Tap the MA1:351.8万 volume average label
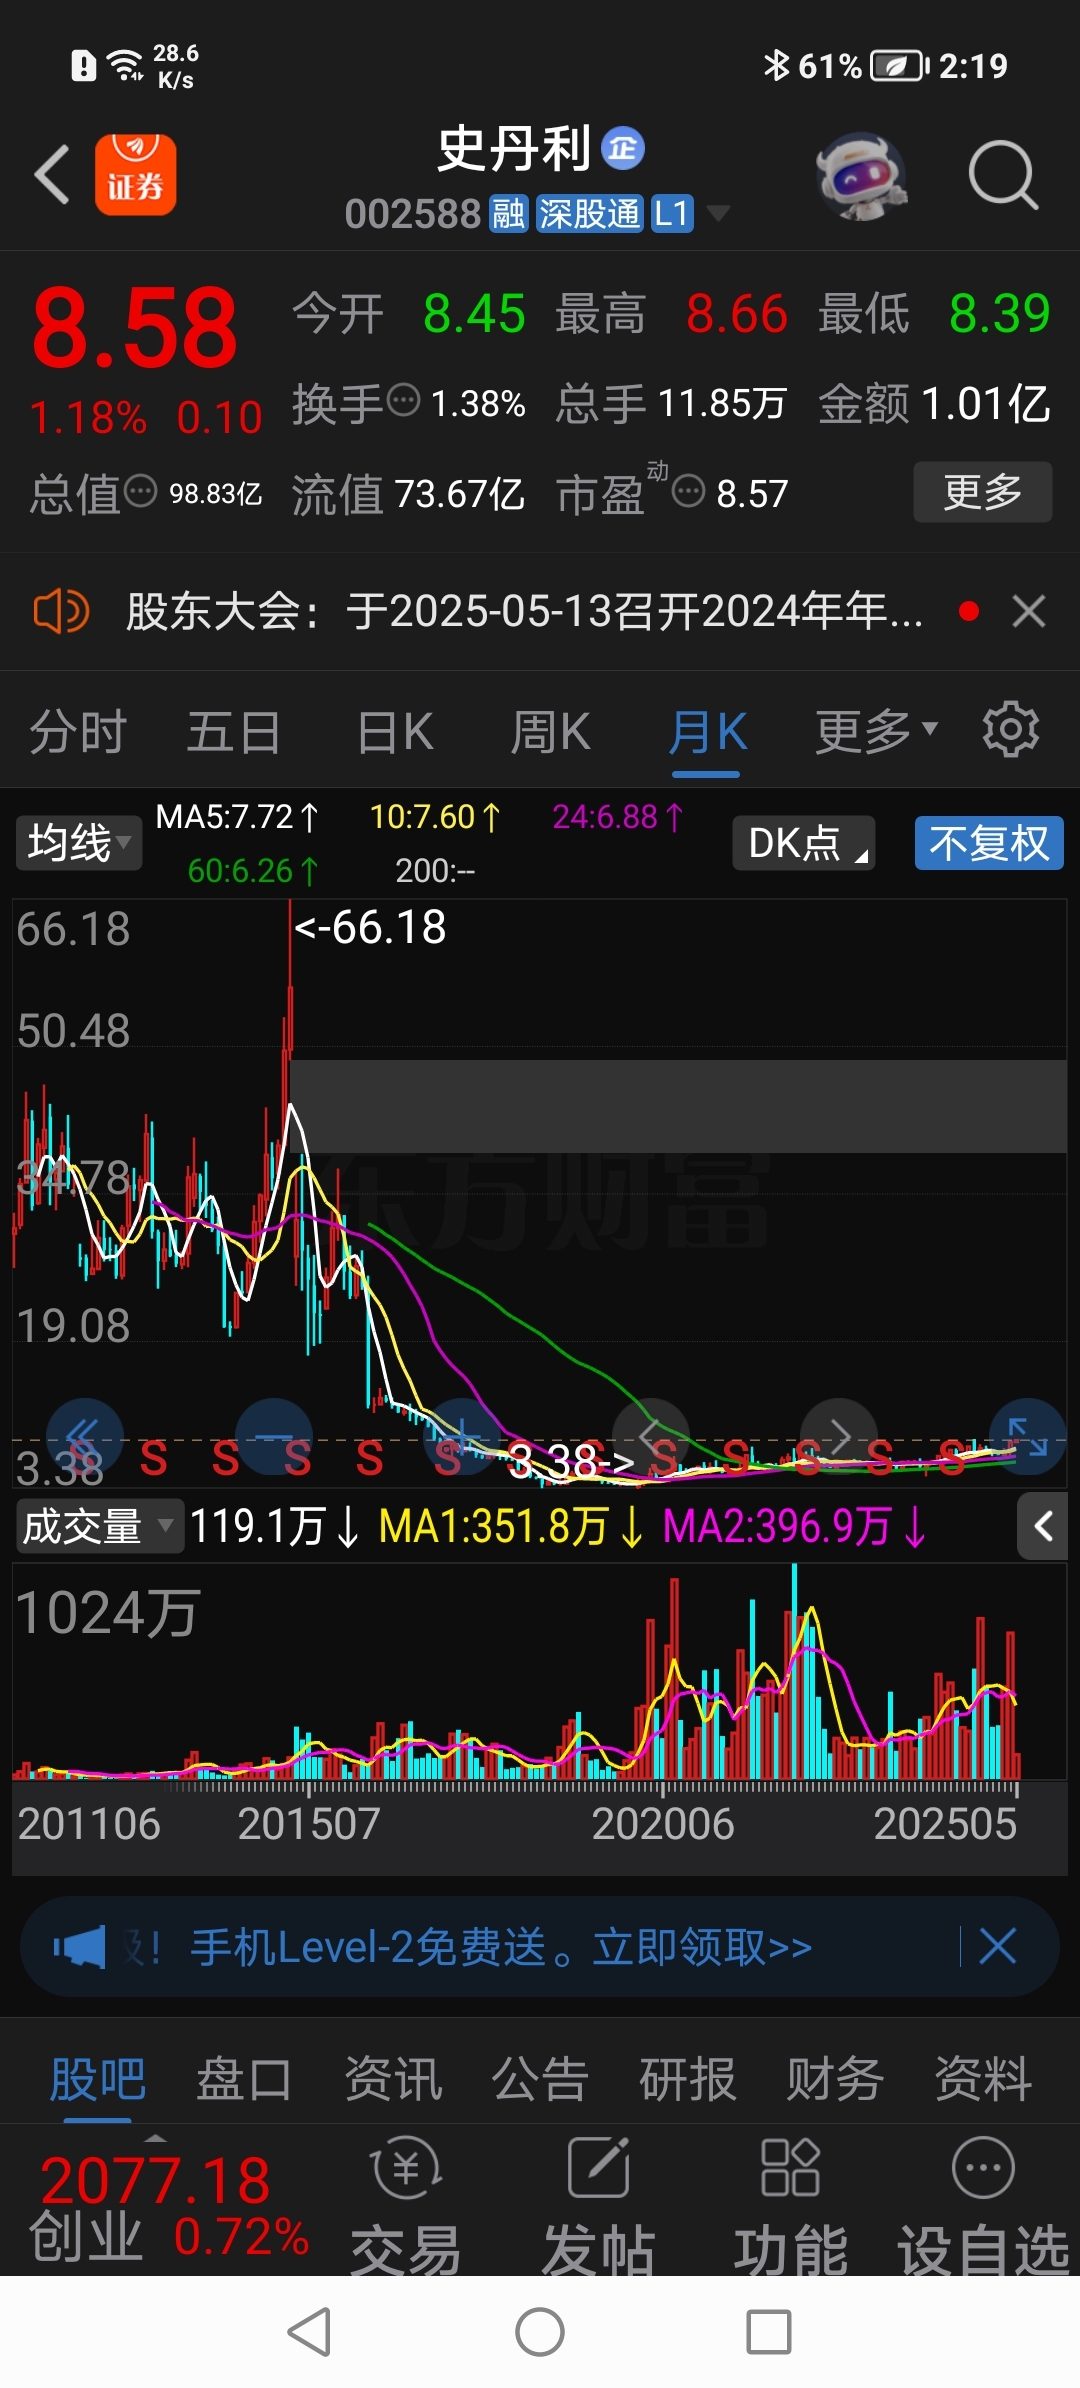 [511, 1526]
